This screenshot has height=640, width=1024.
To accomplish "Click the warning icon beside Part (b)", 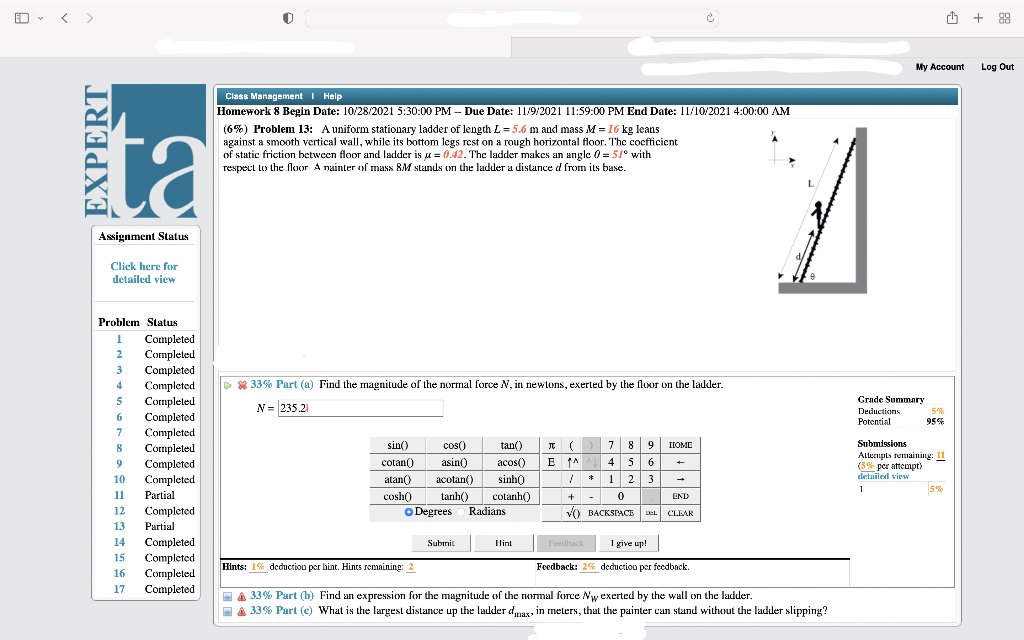I will (x=243, y=595).
